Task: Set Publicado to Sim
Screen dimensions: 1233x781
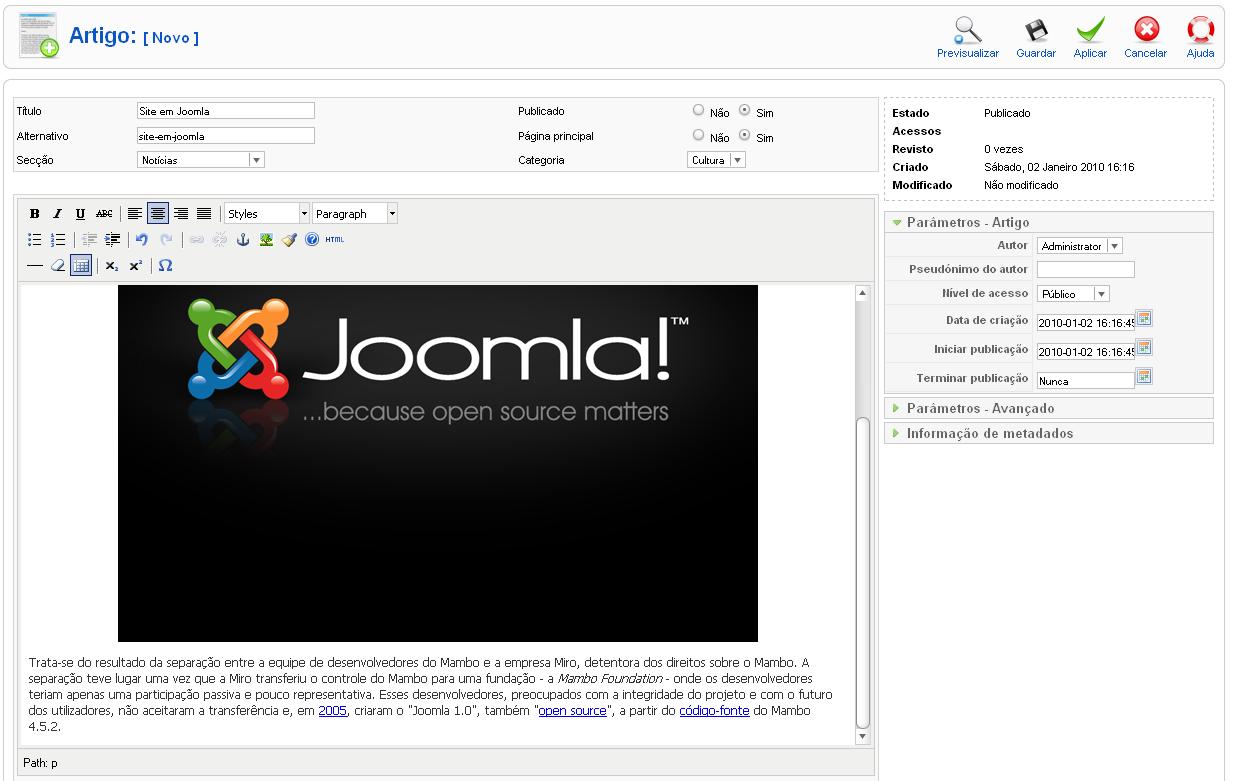Action: coord(745,111)
